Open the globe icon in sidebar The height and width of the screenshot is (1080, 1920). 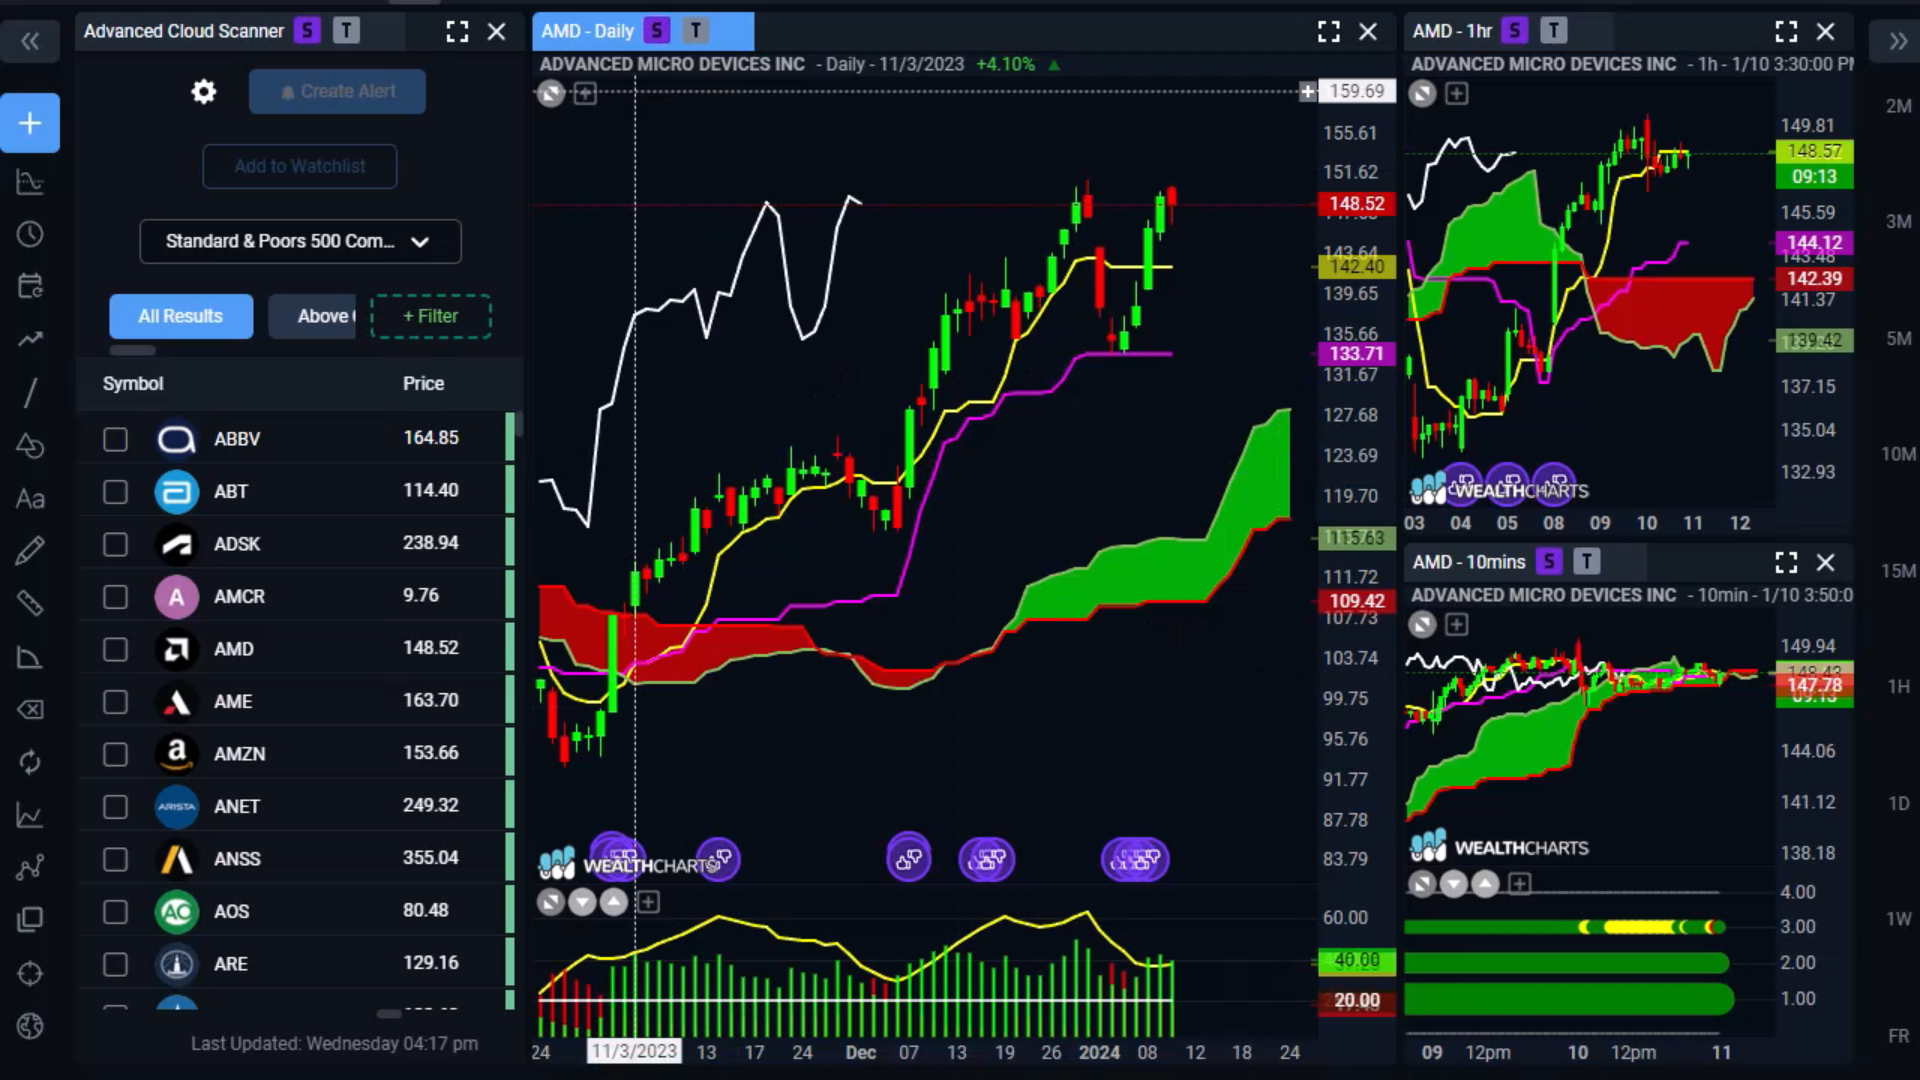point(30,1026)
